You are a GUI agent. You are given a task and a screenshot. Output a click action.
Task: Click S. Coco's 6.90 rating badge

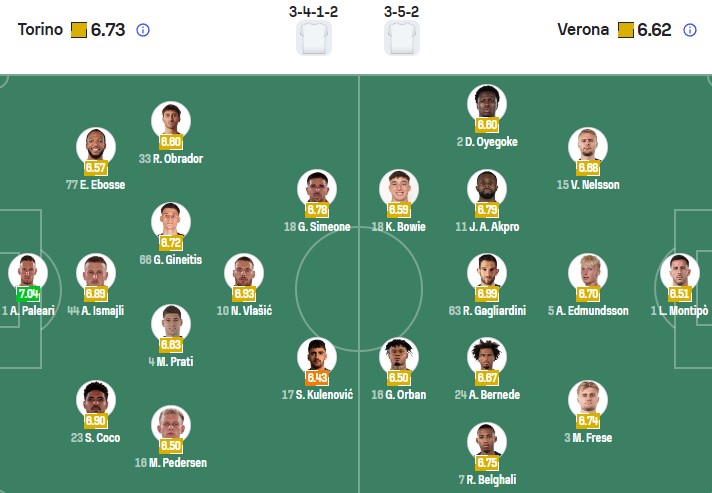(x=96, y=419)
